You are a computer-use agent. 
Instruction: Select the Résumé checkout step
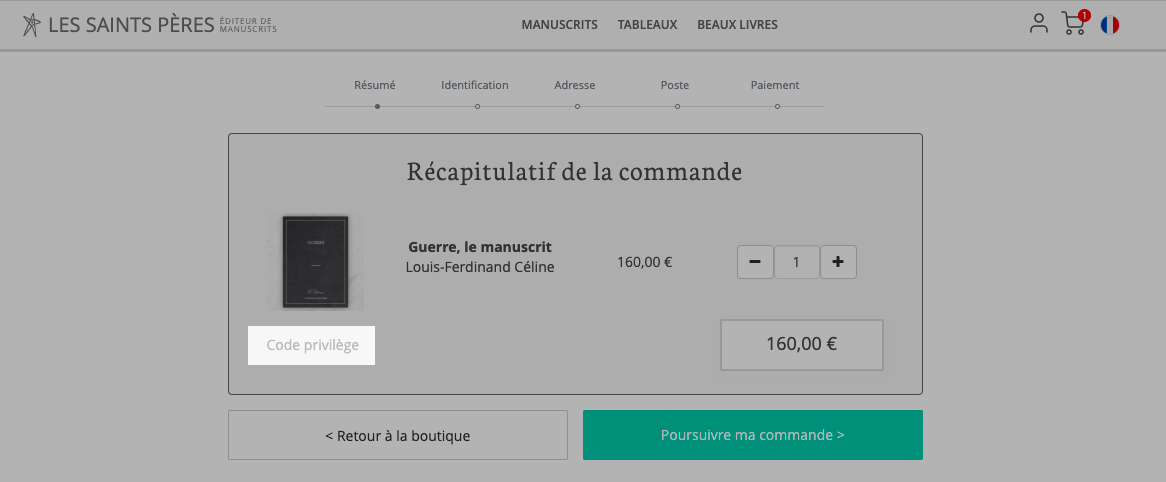[375, 85]
